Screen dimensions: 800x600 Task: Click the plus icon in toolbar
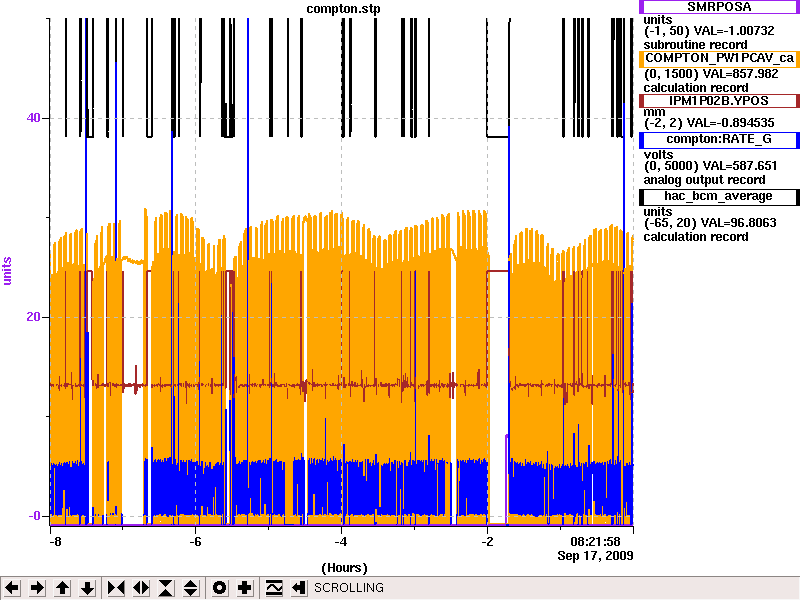tap(244, 588)
